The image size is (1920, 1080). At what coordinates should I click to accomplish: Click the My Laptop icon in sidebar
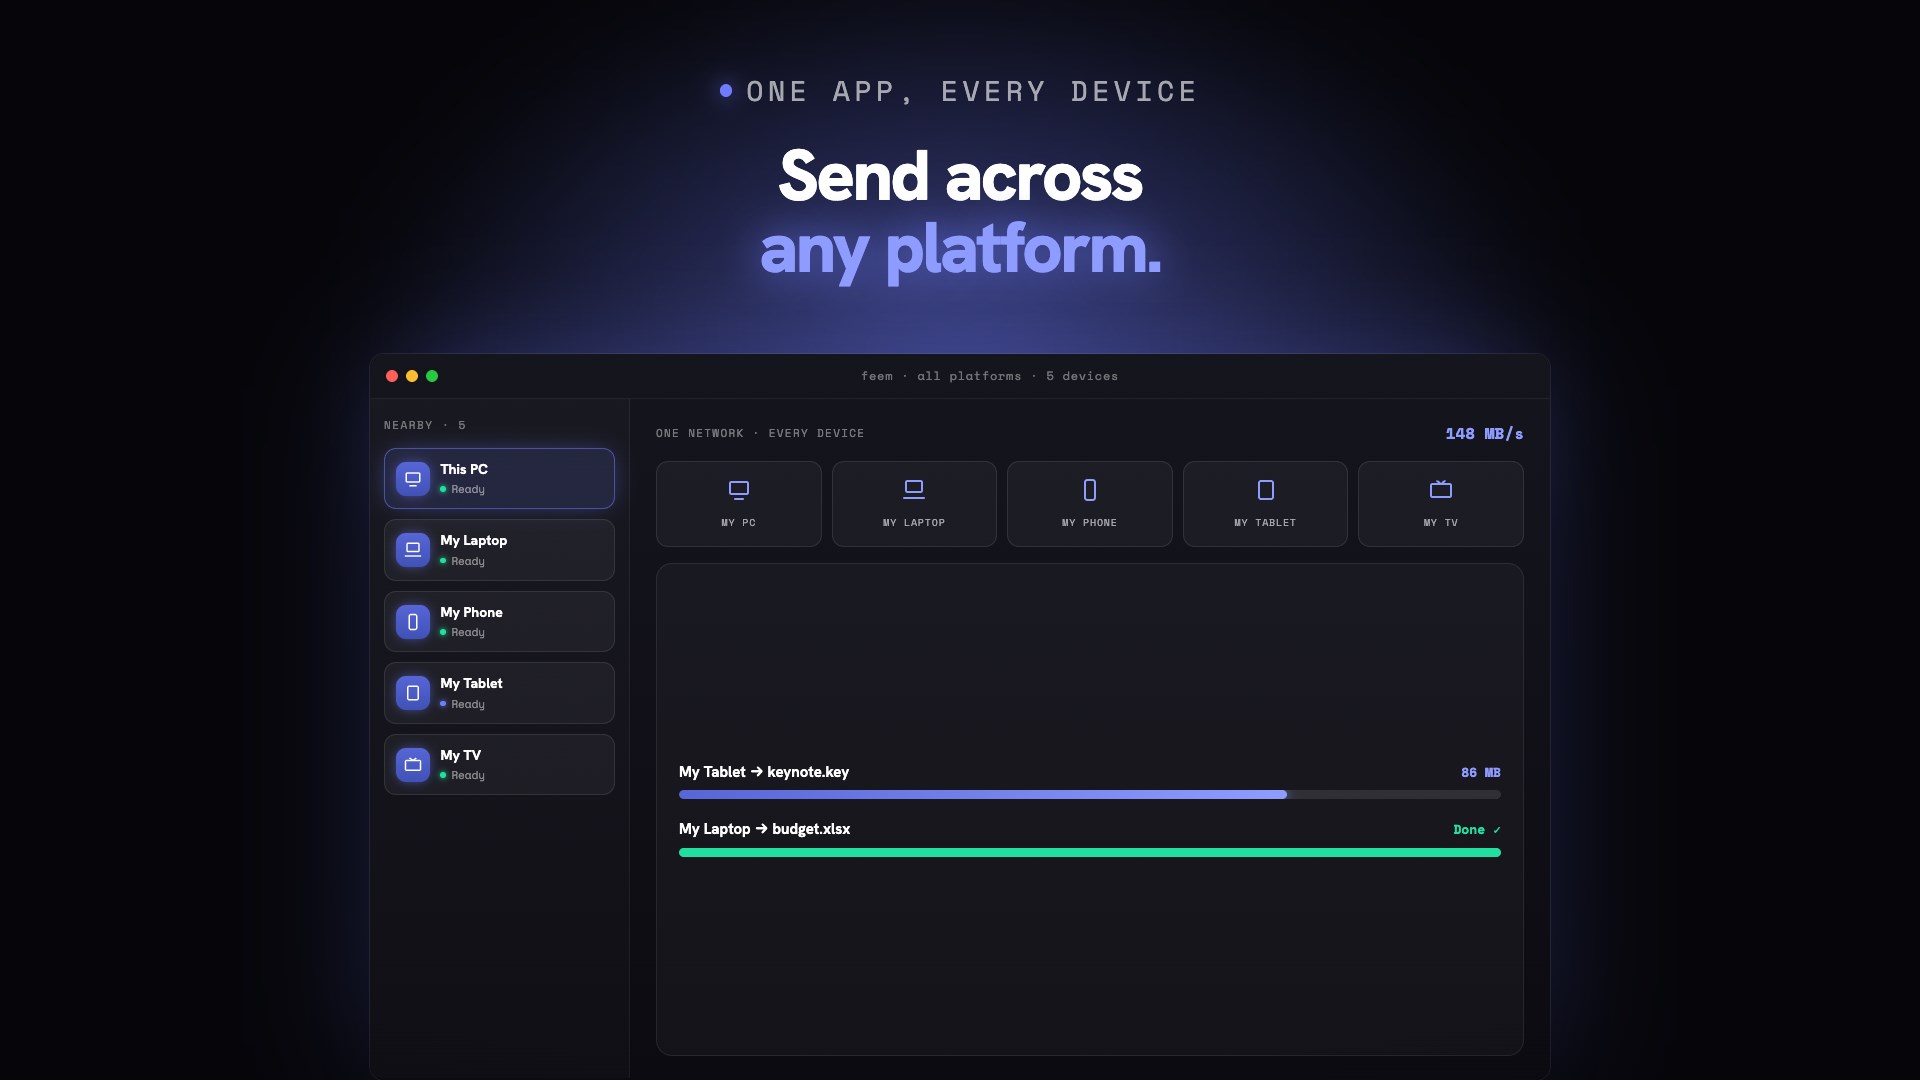(413, 550)
